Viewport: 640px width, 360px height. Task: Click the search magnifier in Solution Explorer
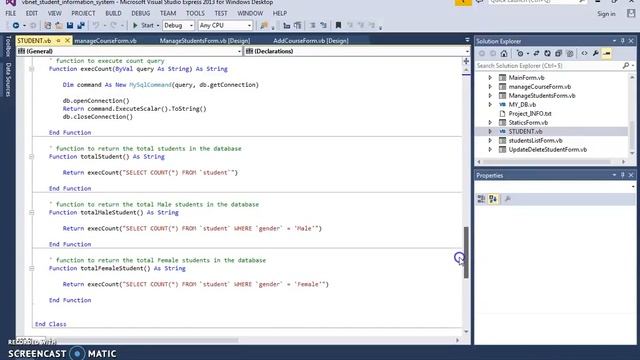click(x=626, y=65)
